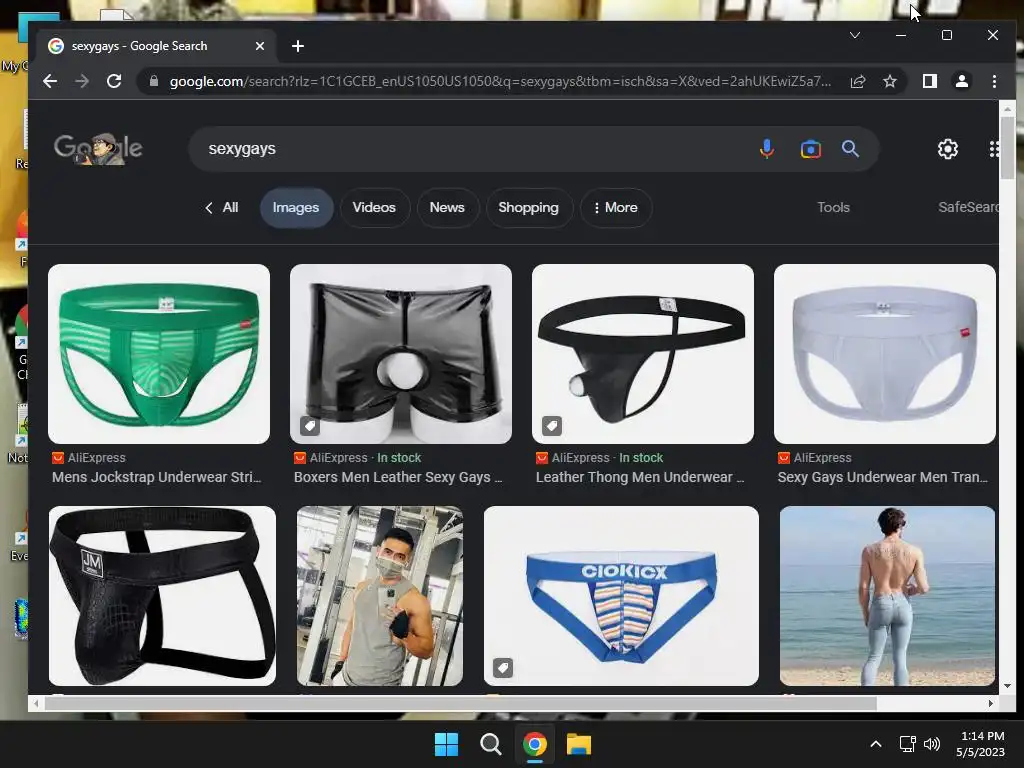Select the Images filter tab
This screenshot has width=1024, height=768.
click(296, 208)
